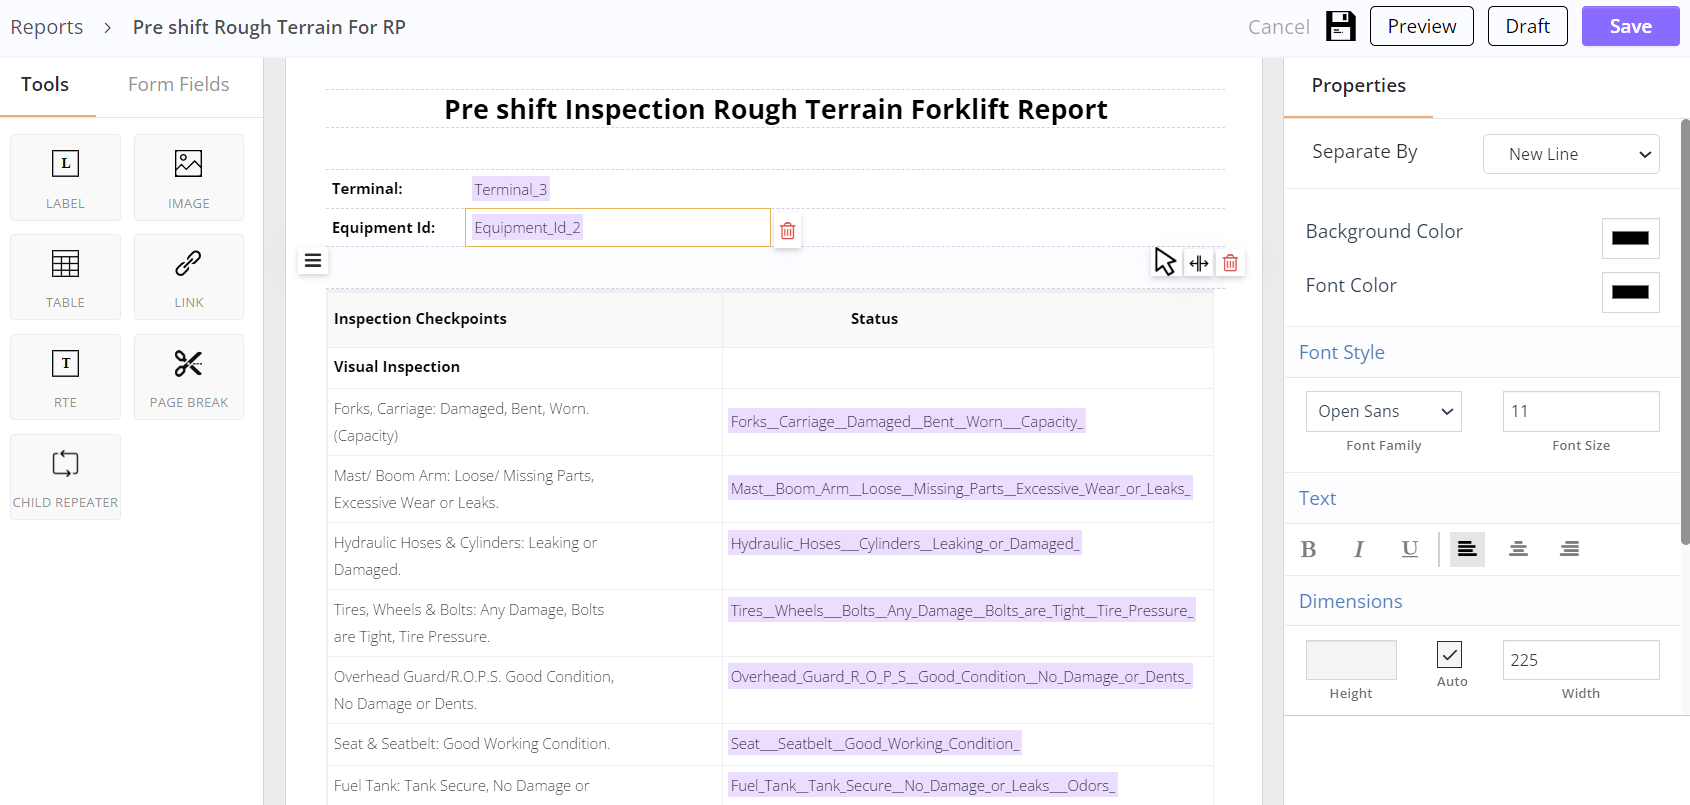Click the Reports breadcrumb link
Viewport: 1690px width, 805px height.
click(47, 27)
